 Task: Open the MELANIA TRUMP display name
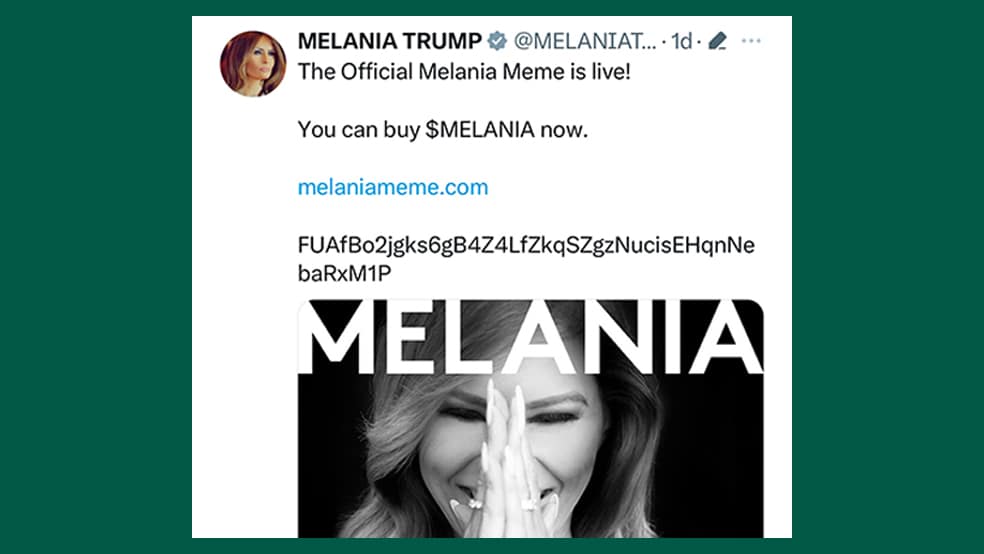[390, 41]
